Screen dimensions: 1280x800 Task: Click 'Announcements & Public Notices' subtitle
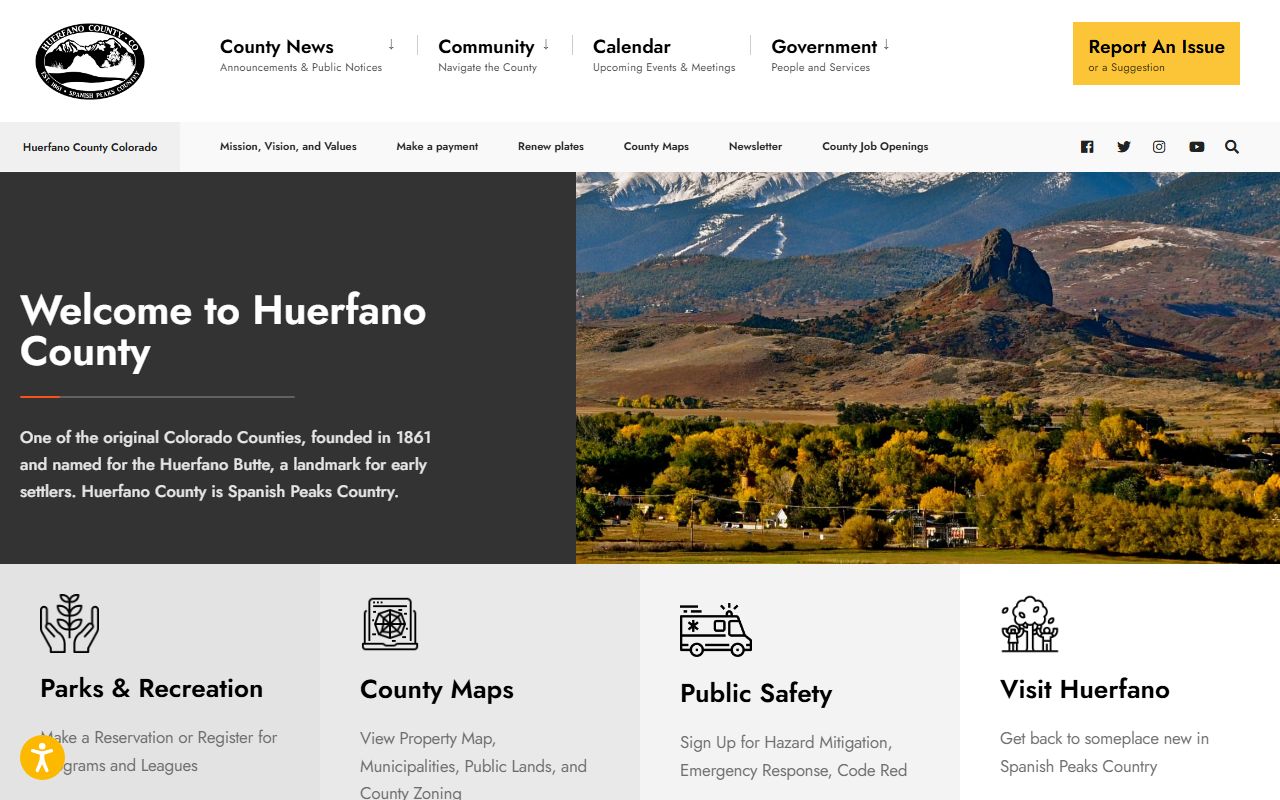[x=301, y=68]
